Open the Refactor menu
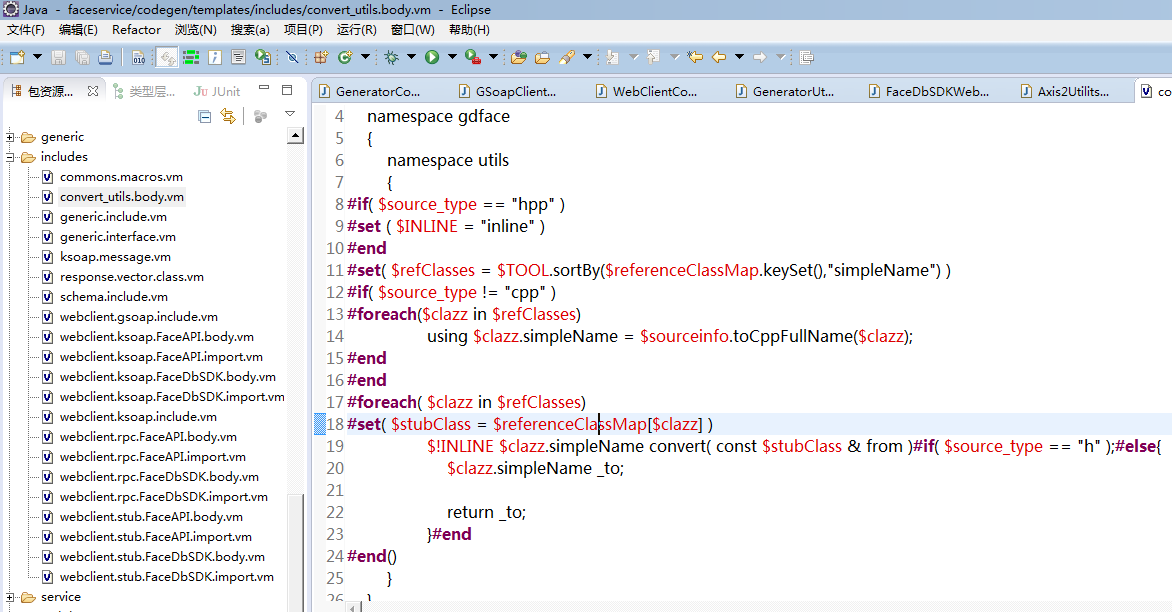Viewport: 1172px width, 612px height. click(136, 30)
